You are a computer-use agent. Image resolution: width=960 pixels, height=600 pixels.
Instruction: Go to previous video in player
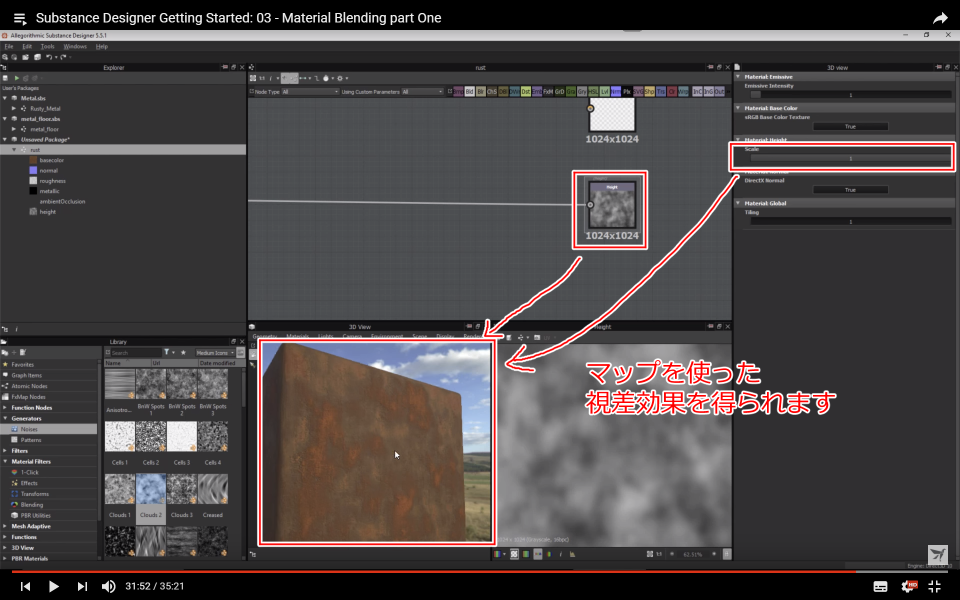click(x=25, y=587)
